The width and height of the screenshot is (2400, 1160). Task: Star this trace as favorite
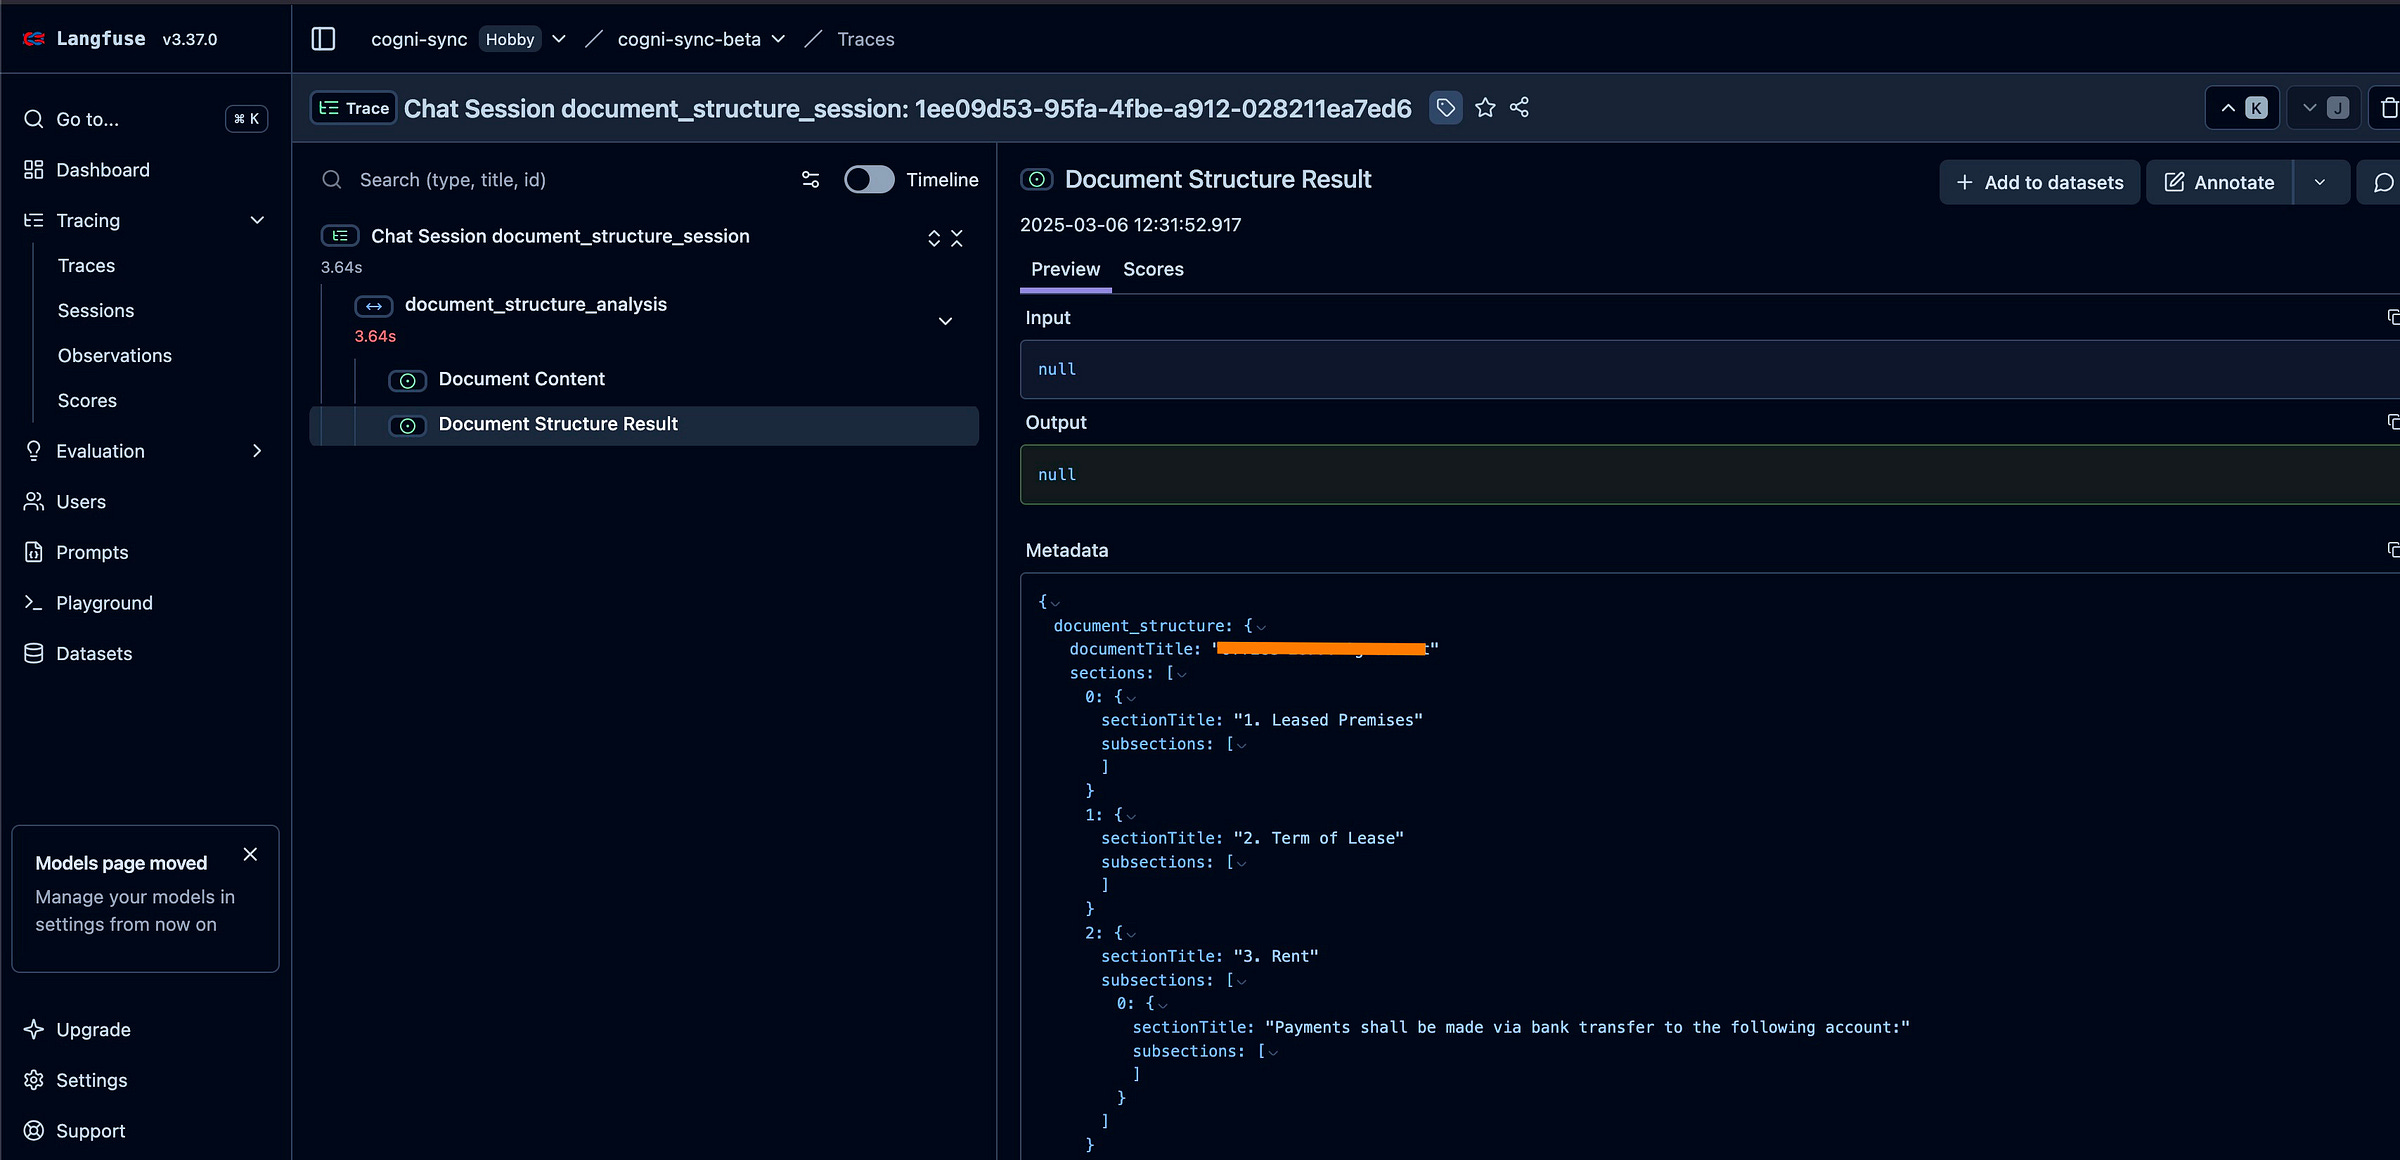(1485, 108)
